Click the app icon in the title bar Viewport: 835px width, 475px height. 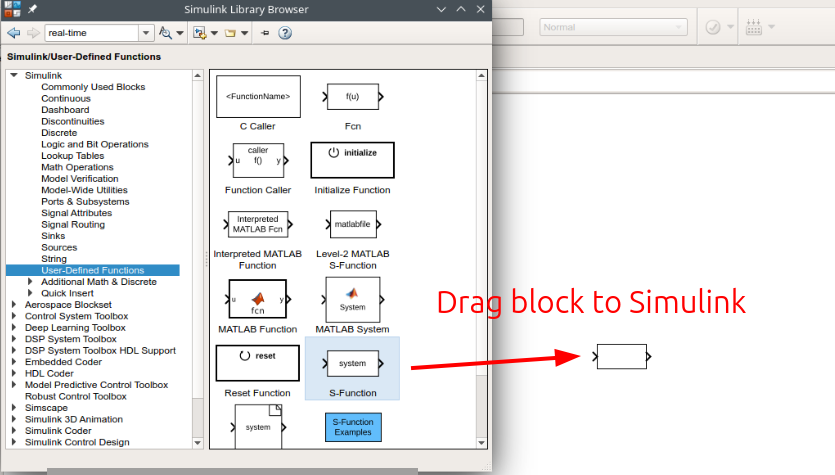(12, 9)
